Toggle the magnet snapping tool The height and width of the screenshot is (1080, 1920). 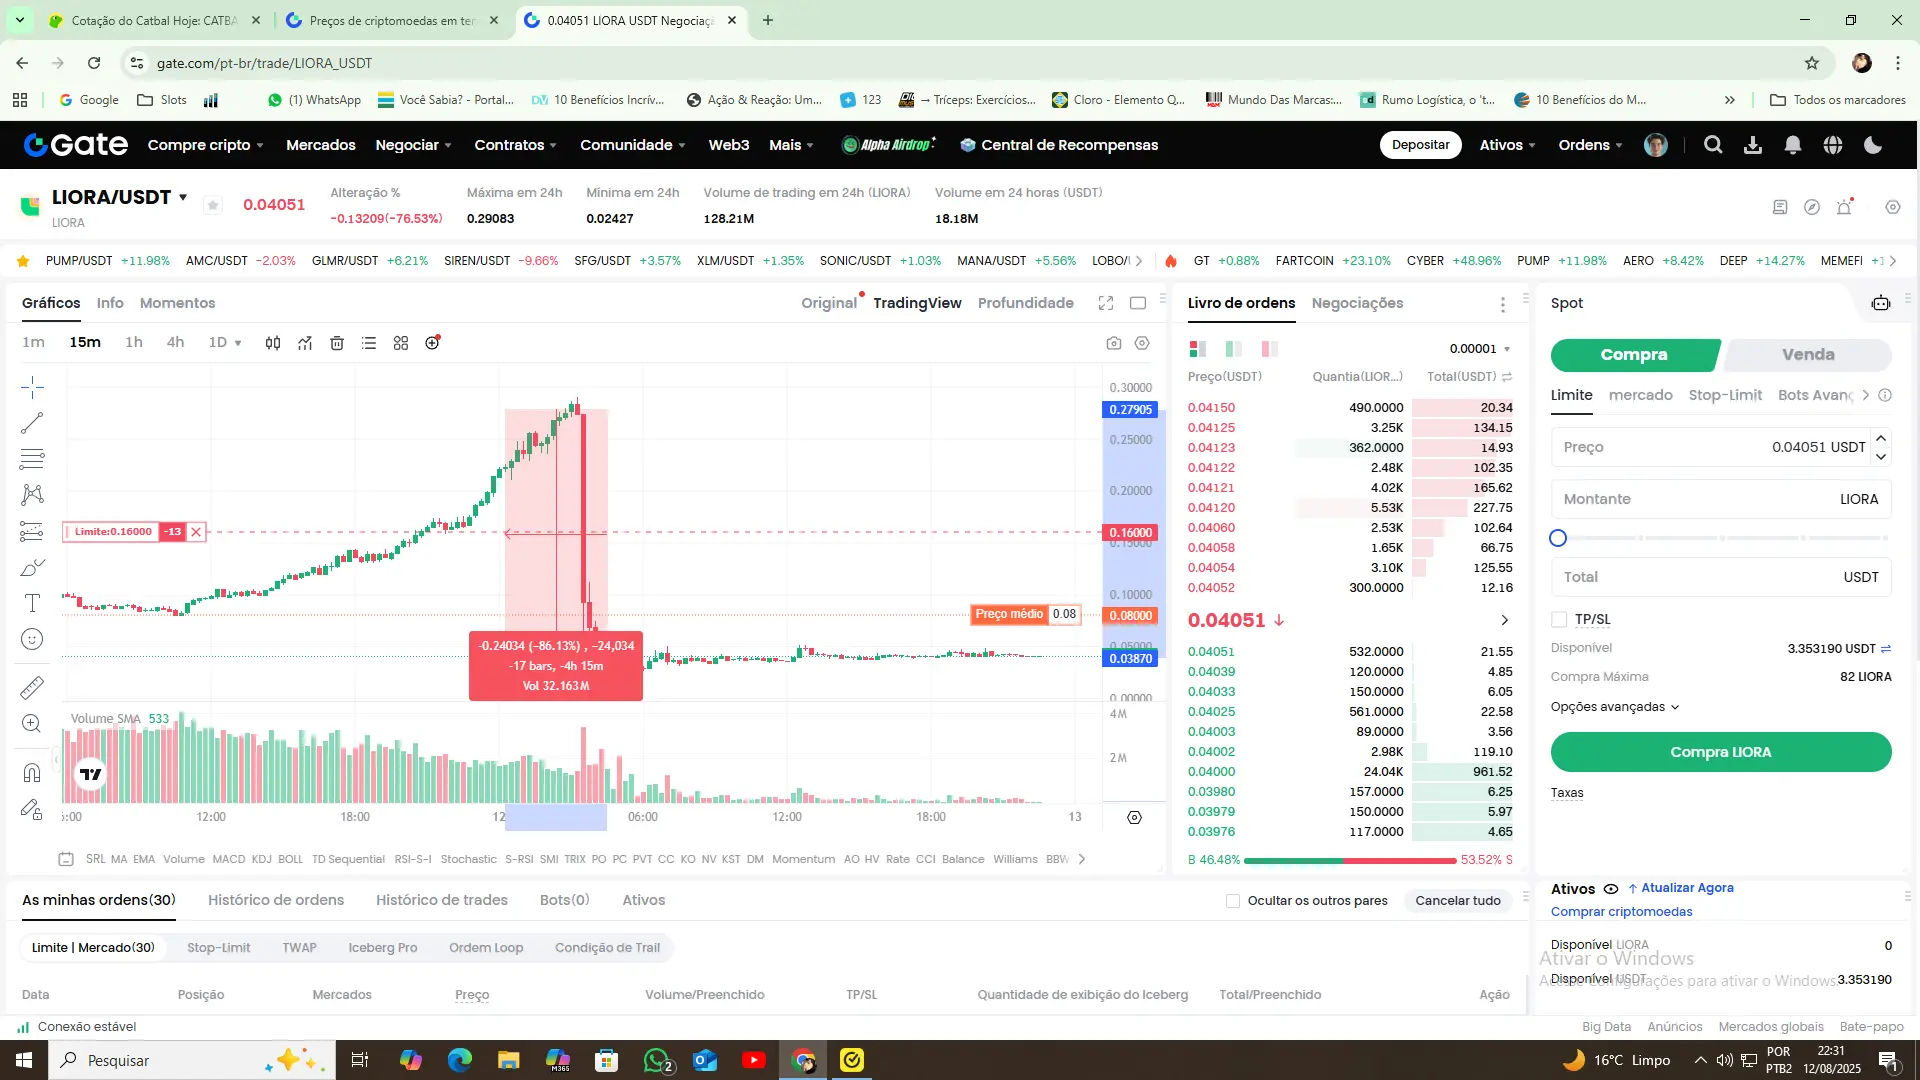(x=32, y=773)
